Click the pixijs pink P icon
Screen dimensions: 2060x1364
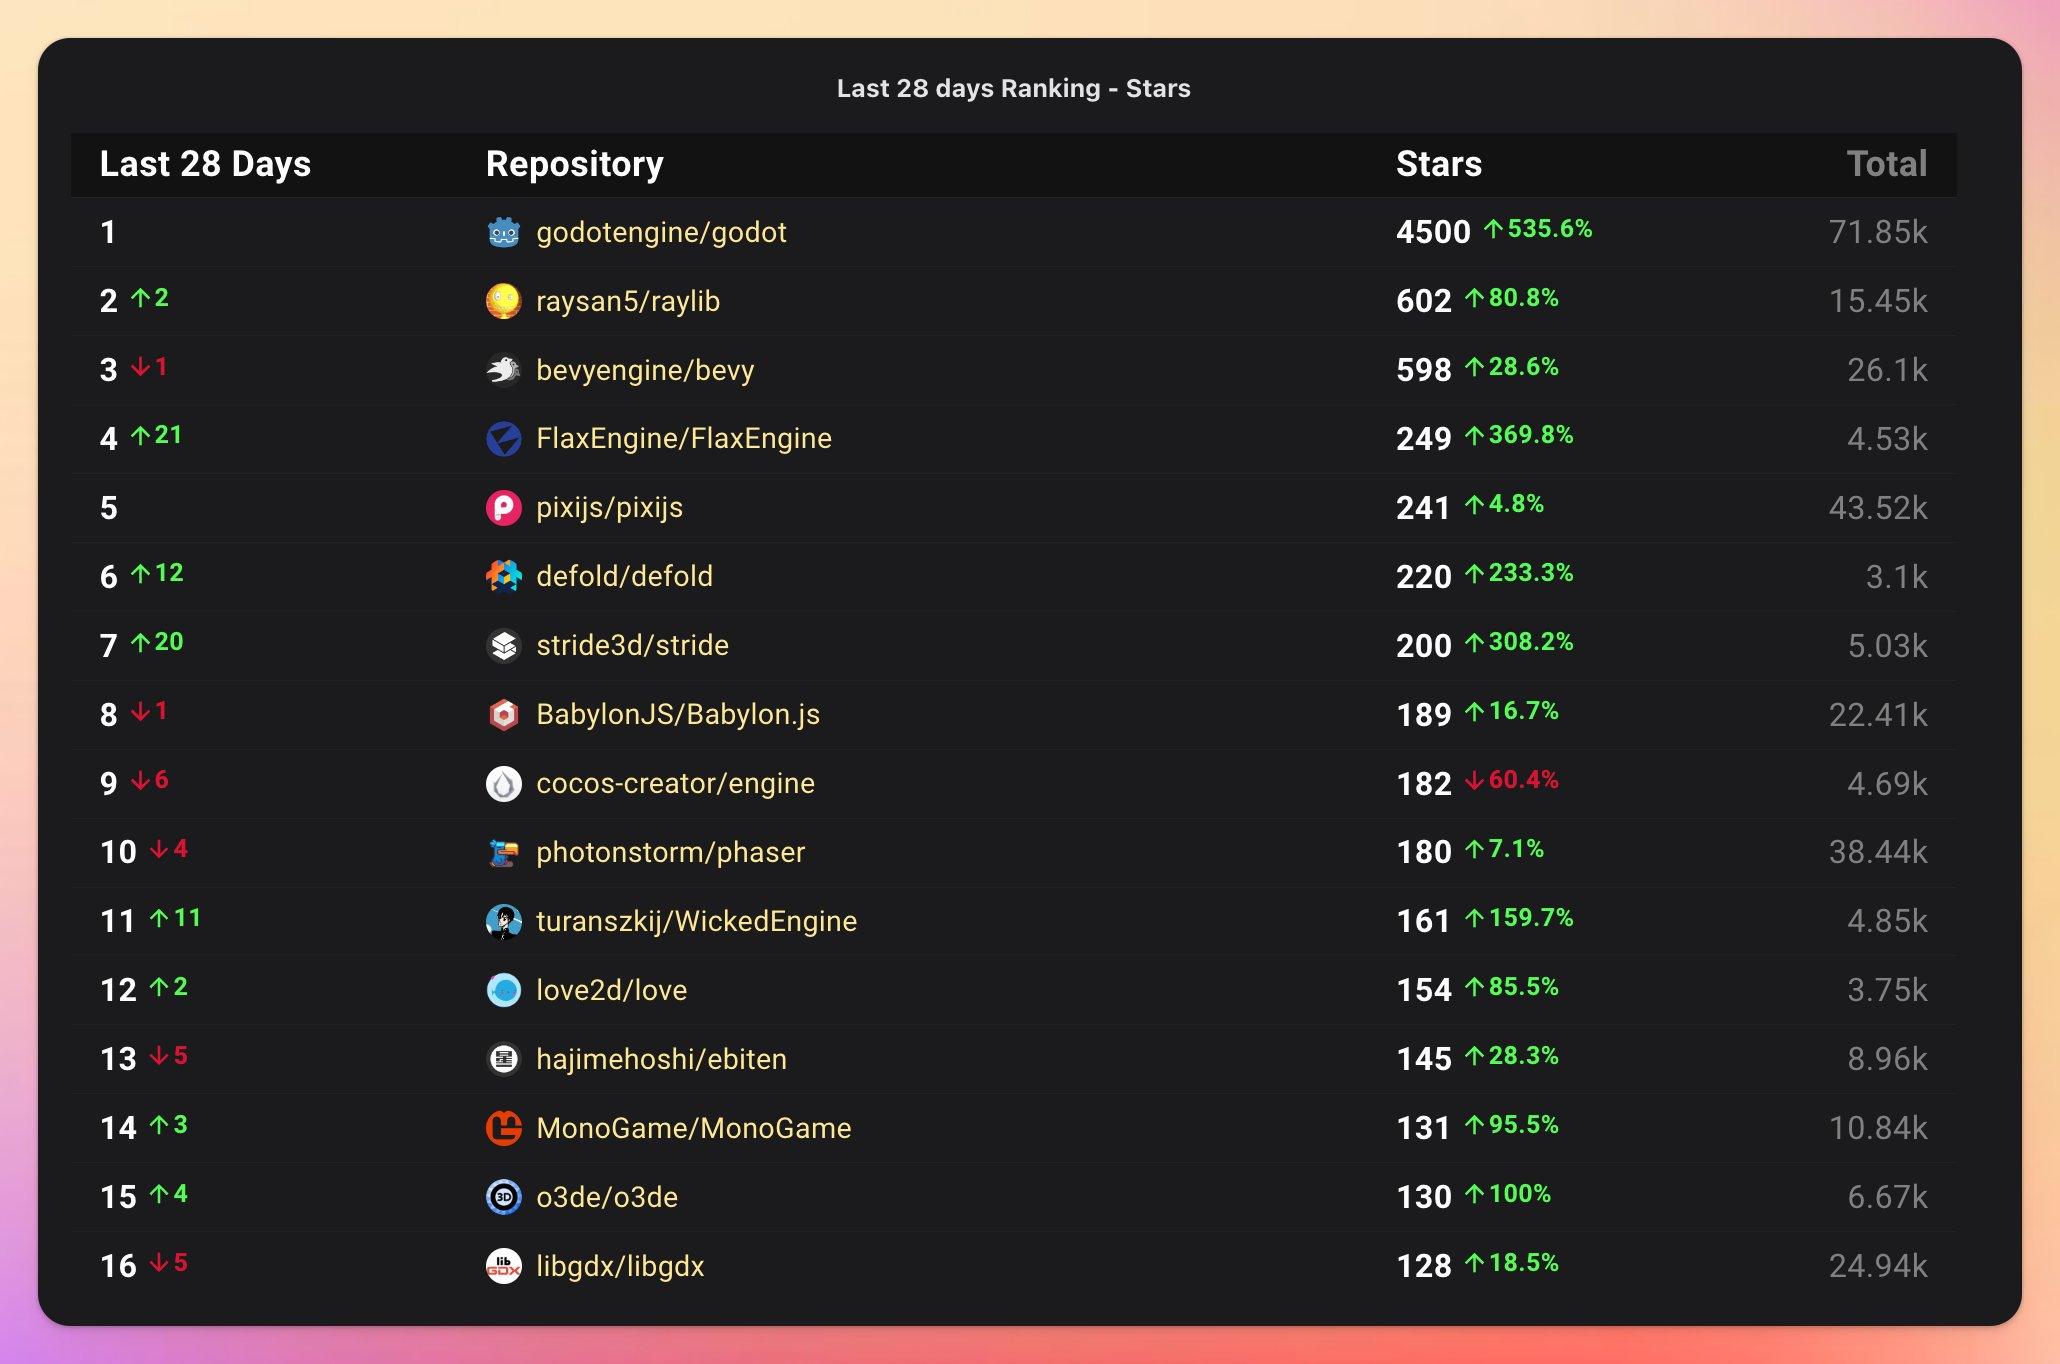(x=503, y=507)
